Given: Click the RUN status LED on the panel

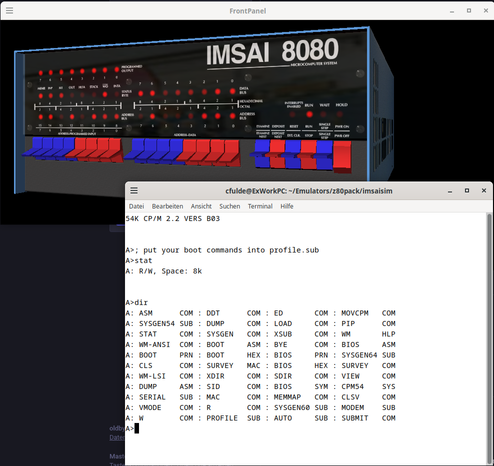Looking at the screenshot, I should [x=309, y=114].
